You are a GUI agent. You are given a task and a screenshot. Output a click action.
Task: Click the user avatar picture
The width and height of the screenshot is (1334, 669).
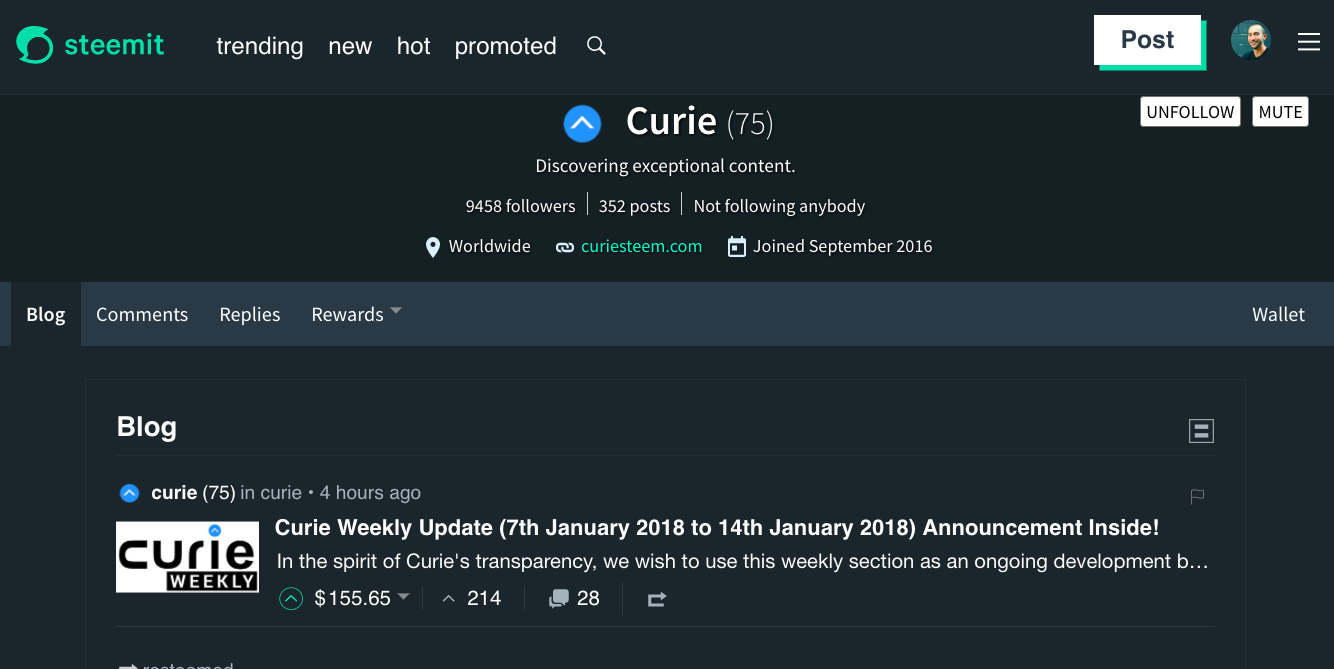[x=1250, y=41]
